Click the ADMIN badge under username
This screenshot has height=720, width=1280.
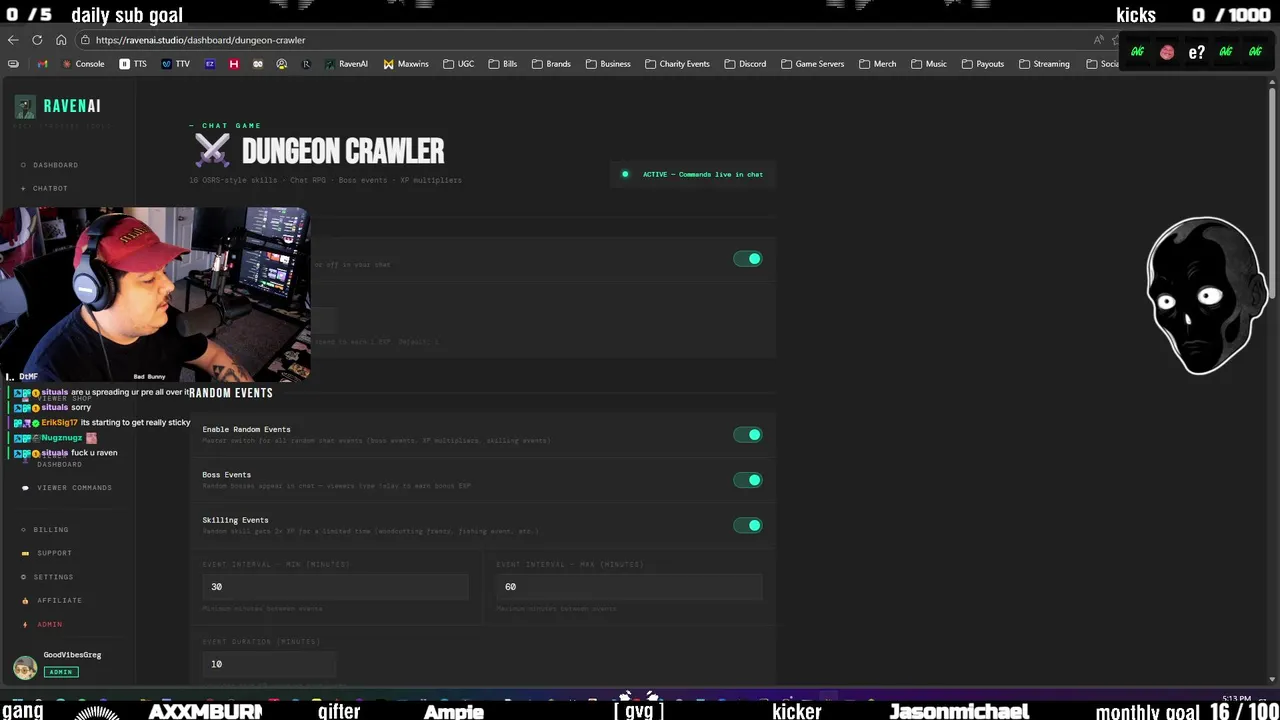point(61,672)
